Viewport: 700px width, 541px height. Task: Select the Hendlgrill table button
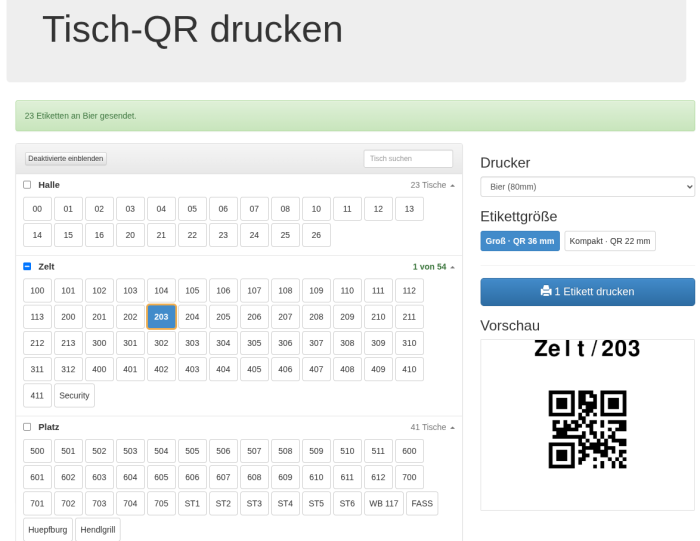(98, 529)
